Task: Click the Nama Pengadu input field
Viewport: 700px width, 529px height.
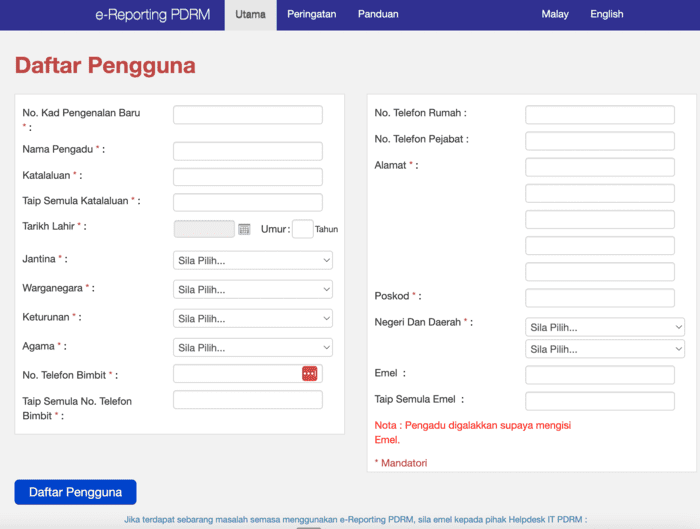Action: (x=248, y=152)
